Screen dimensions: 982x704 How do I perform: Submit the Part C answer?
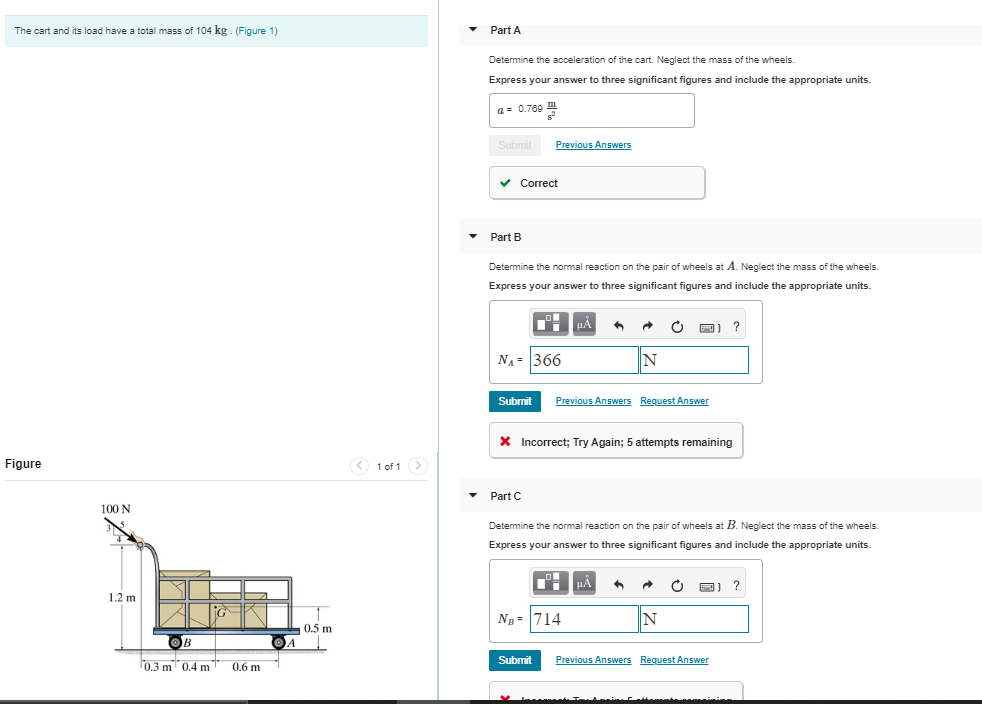[x=514, y=660]
